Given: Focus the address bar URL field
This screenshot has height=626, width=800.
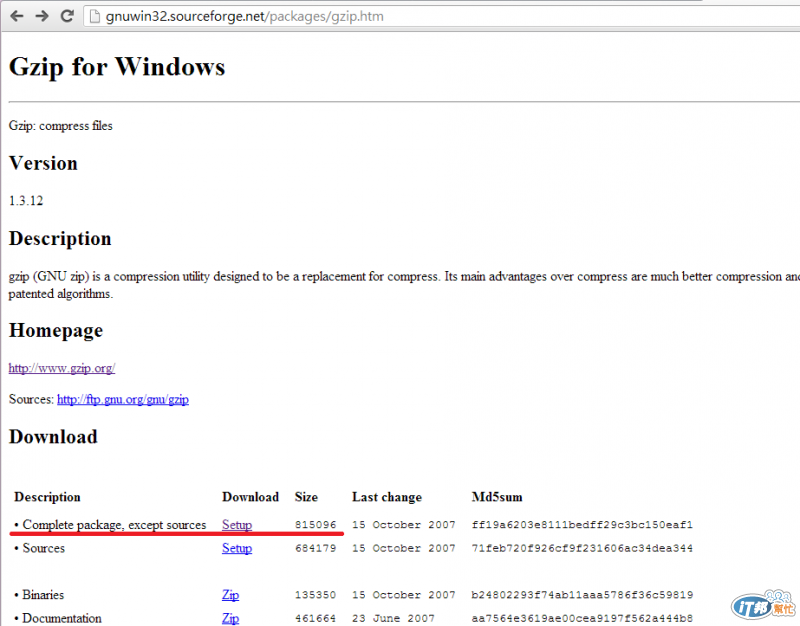Looking at the screenshot, I should (x=441, y=16).
